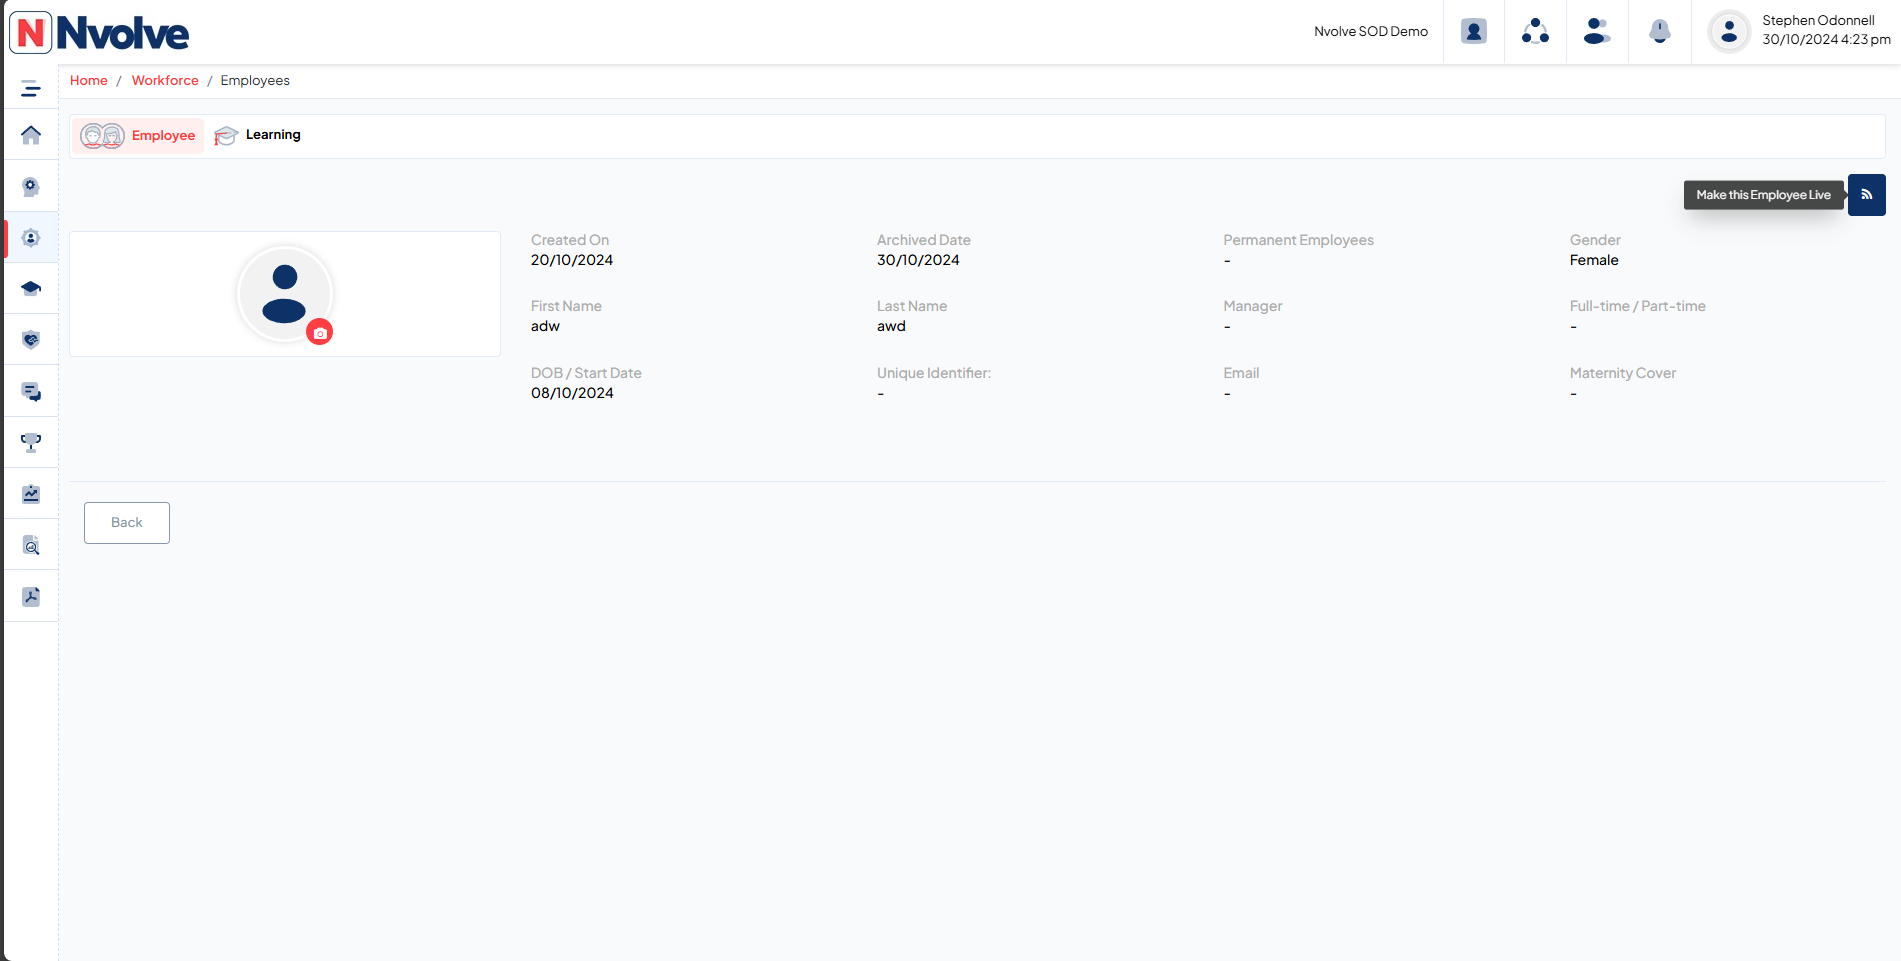This screenshot has width=1901, height=961.
Task: Click the Maternity Cover label
Action: click(1622, 373)
